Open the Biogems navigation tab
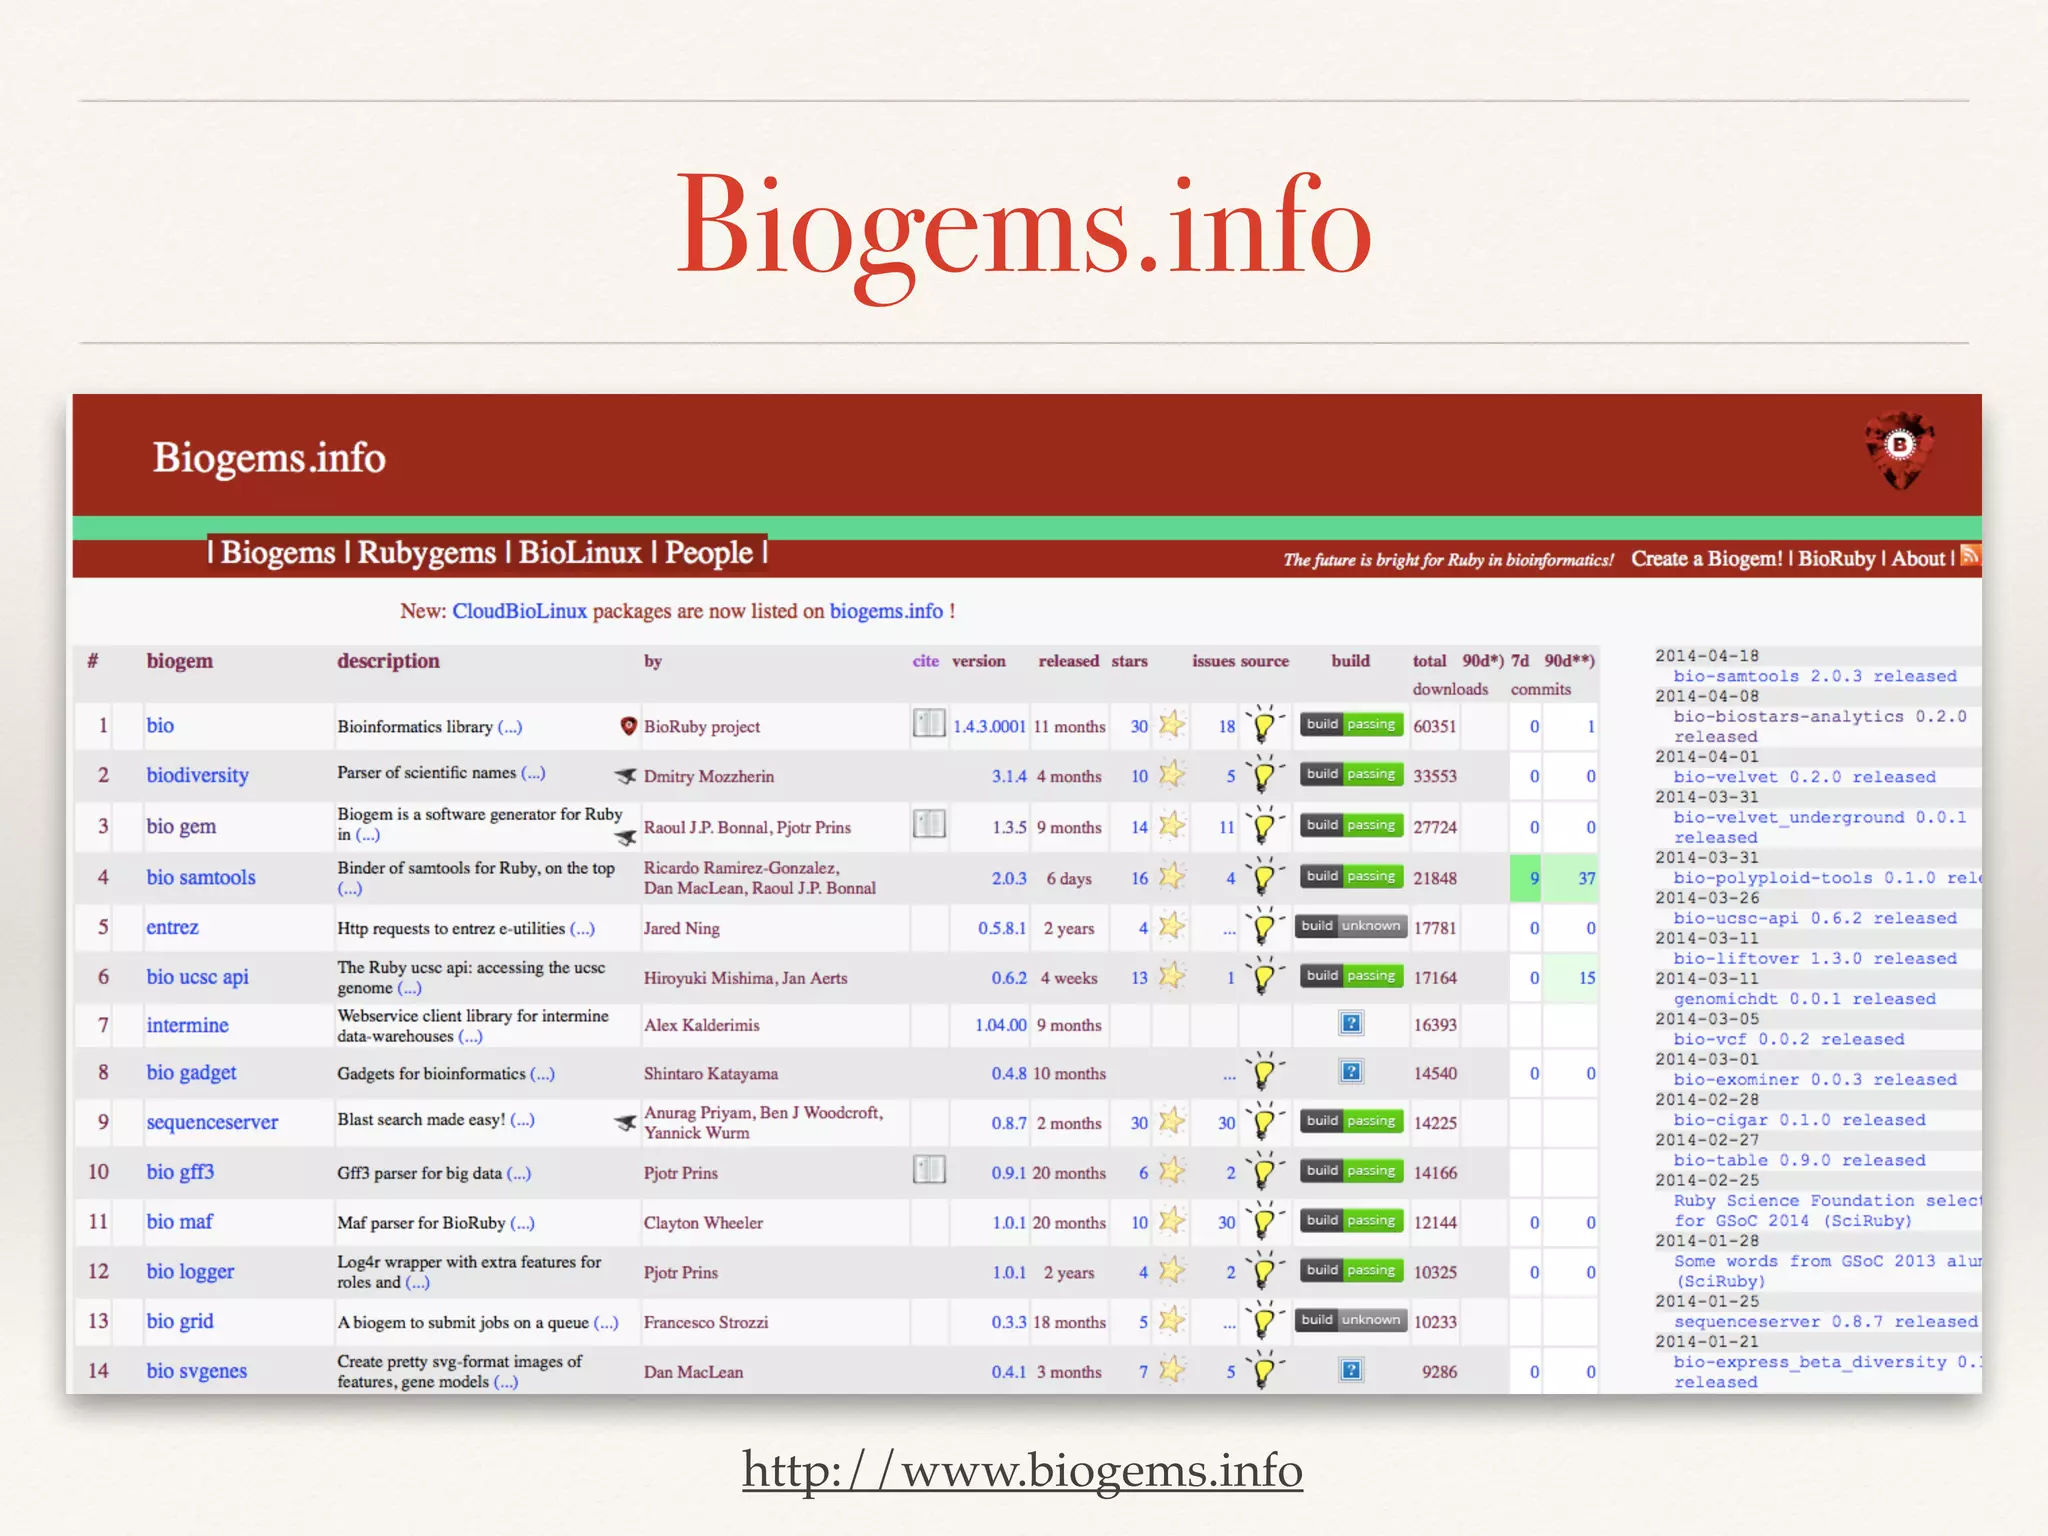The image size is (2048, 1536). click(278, 552)
